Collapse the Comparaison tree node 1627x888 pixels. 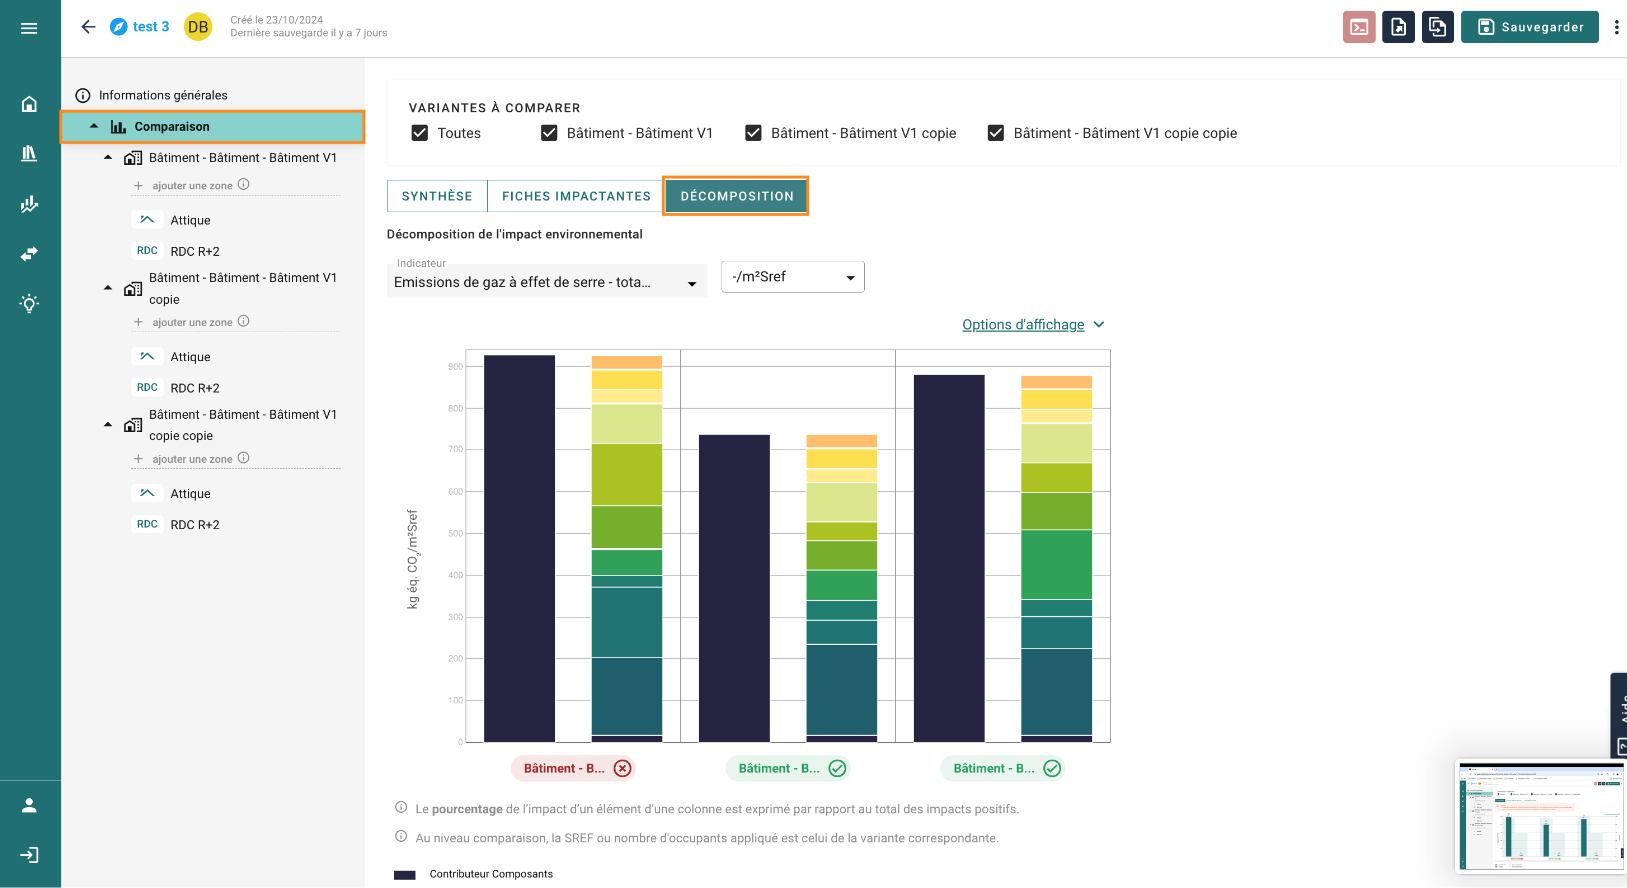pos(94,127)
